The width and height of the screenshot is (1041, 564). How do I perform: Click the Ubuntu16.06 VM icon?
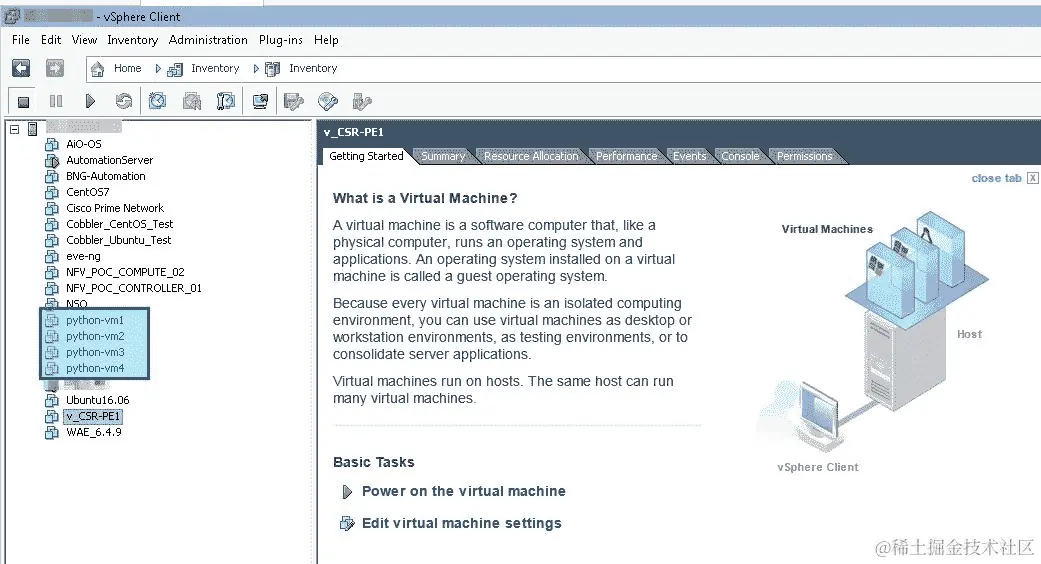click(x=52, y=400)
